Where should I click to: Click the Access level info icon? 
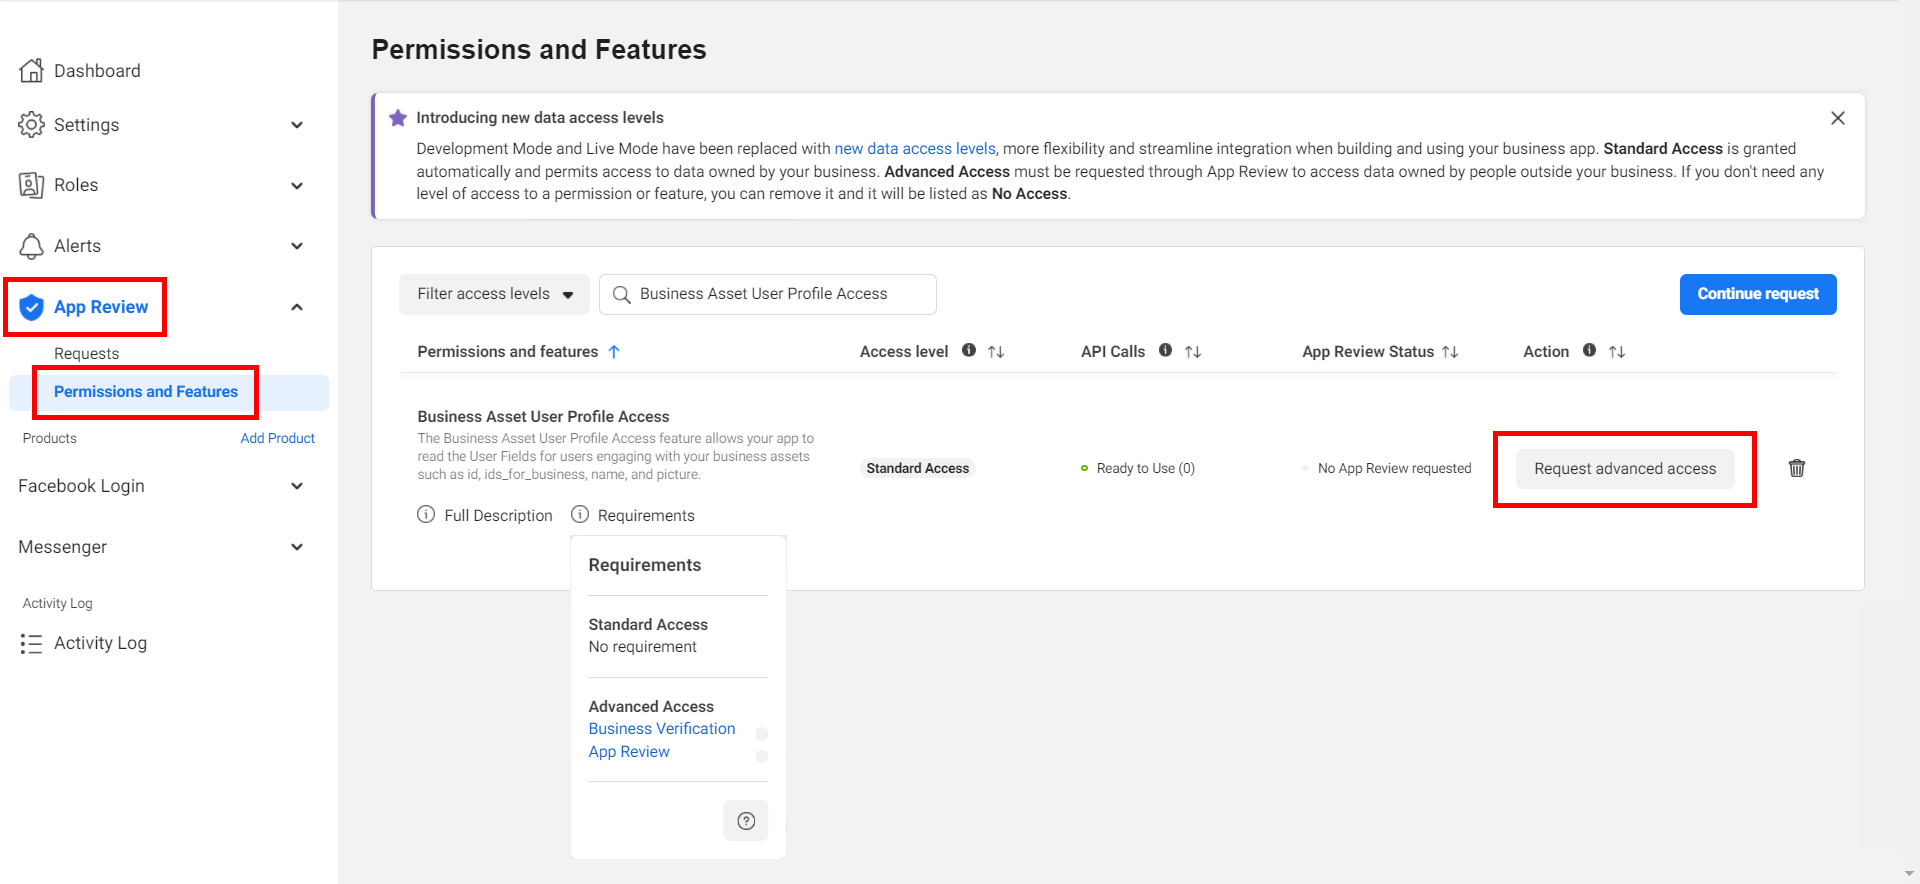pyautogui.click(x=968, y=351)
